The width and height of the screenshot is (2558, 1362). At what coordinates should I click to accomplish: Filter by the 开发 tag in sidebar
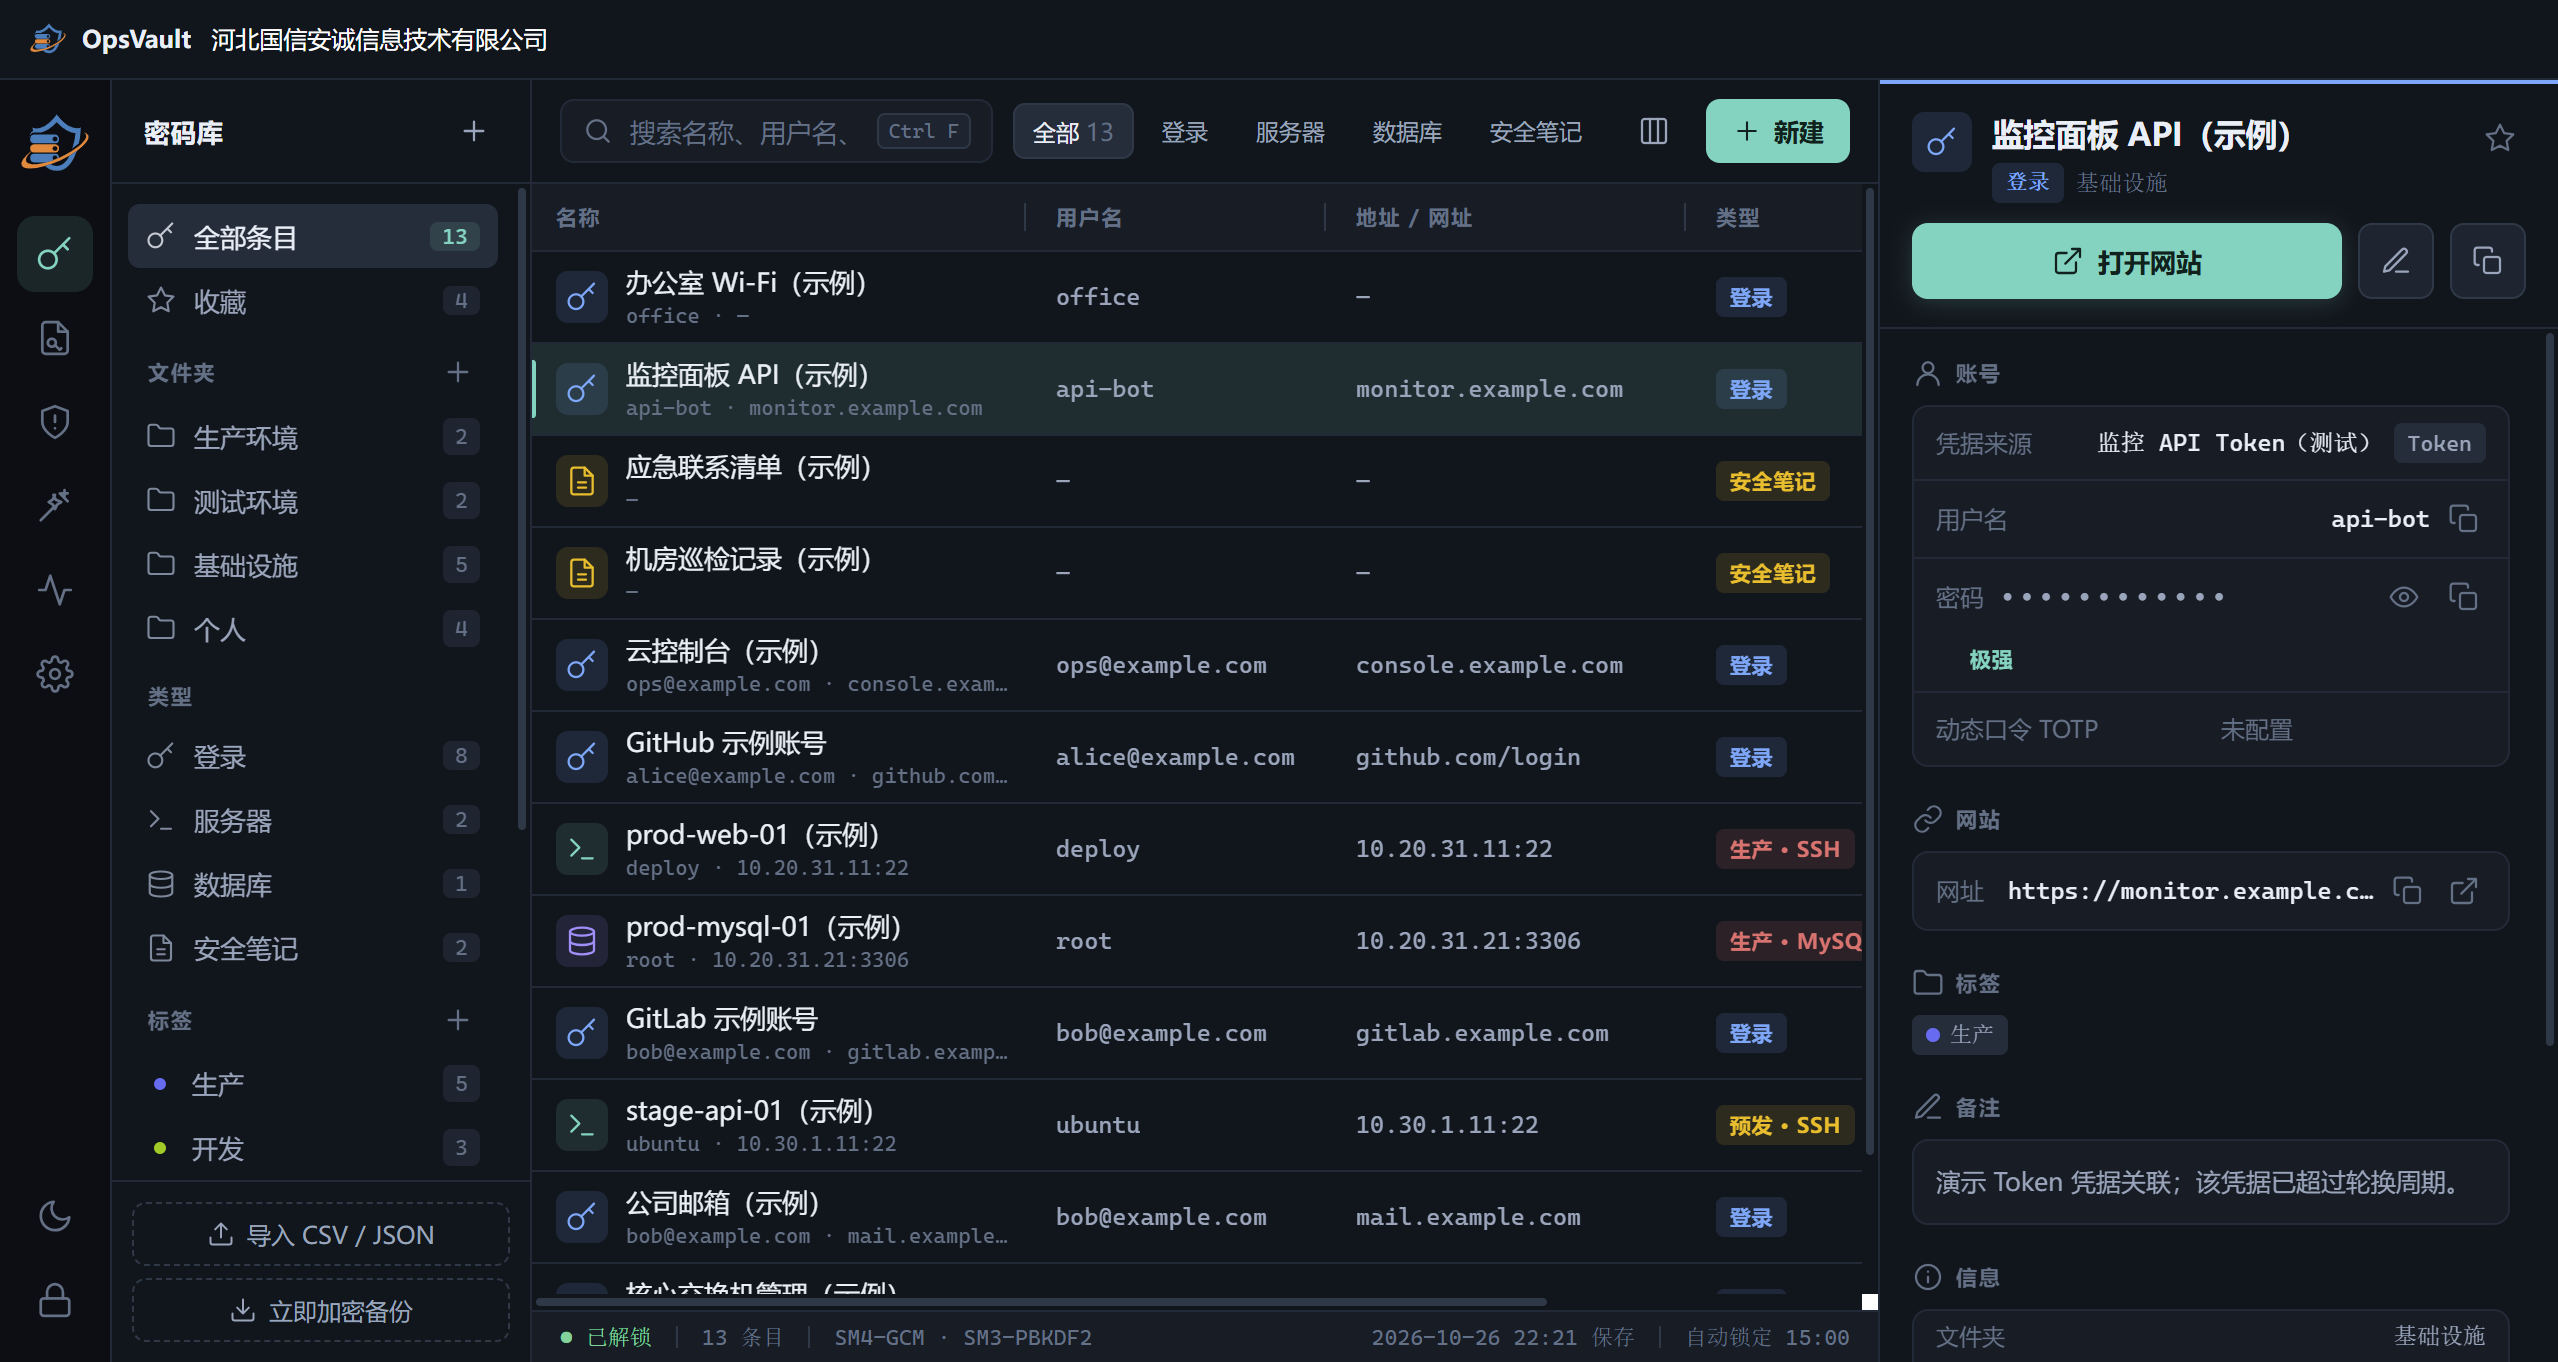pyautogui.click(x=313, y=1148)
